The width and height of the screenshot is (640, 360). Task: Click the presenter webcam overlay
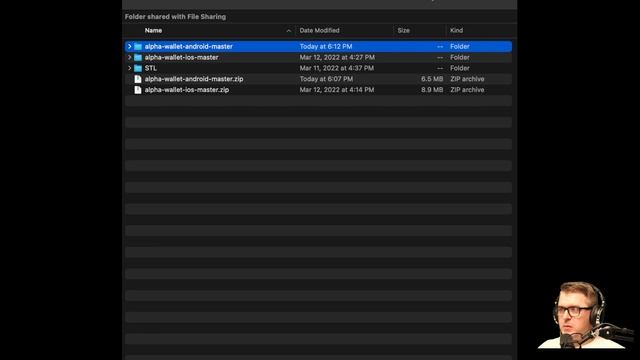[x=585, y=315]
